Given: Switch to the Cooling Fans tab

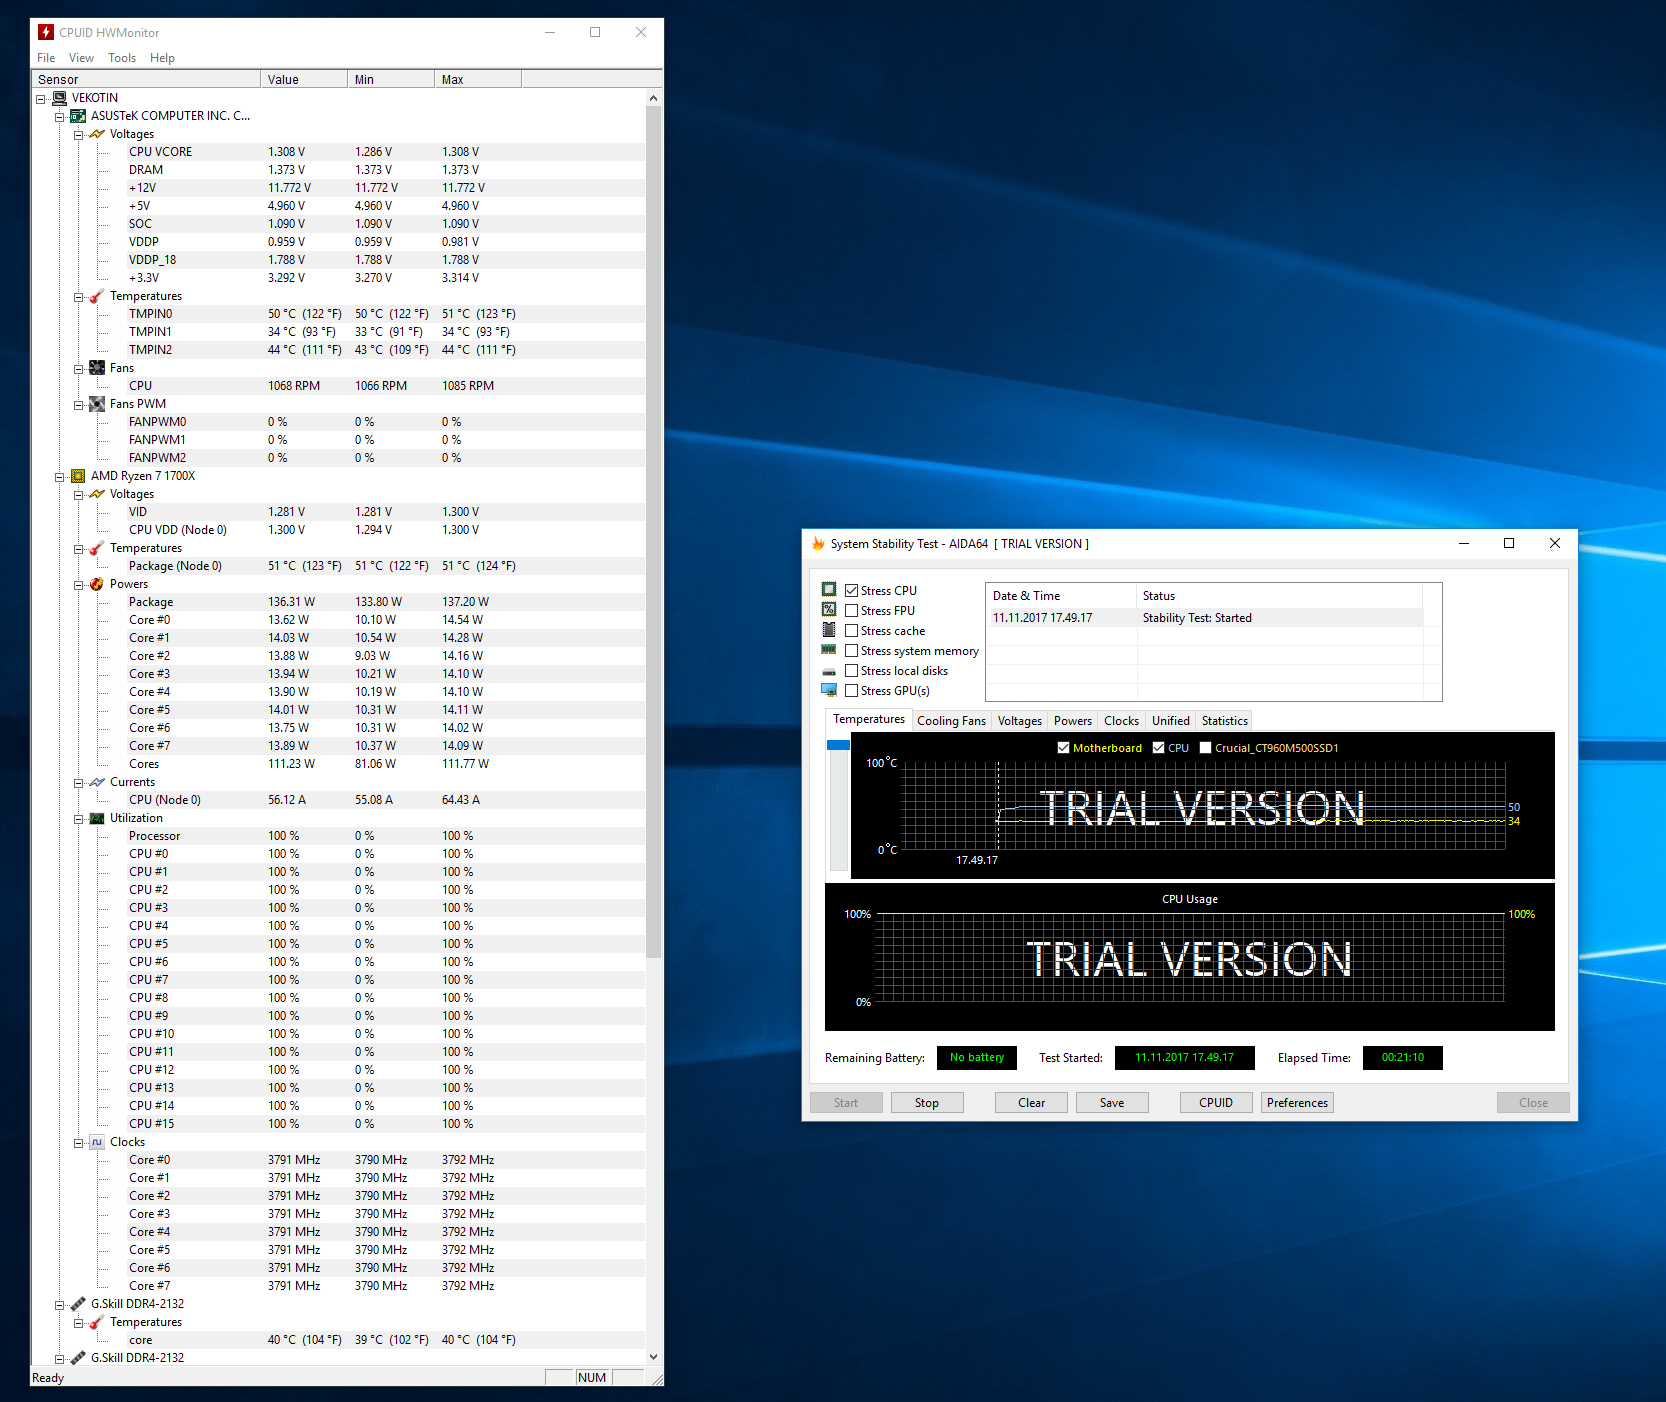Looking at the screenshot, I should [x=951, y=721].
